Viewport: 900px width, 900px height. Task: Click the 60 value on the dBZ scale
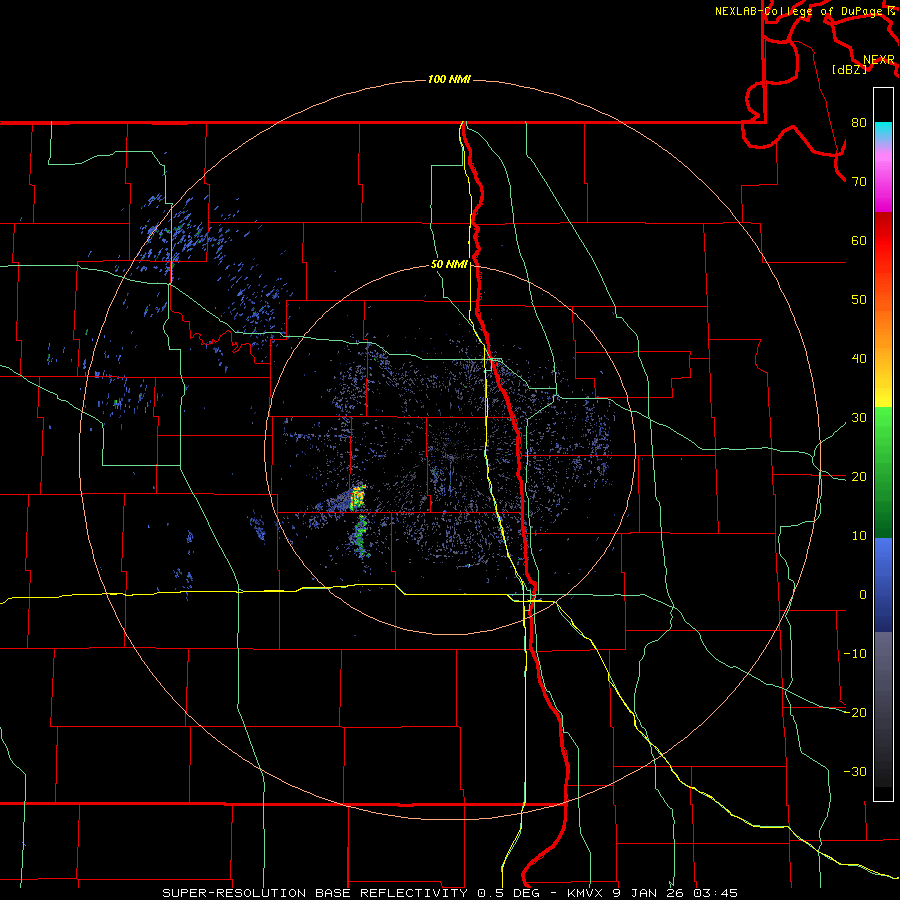859,240
